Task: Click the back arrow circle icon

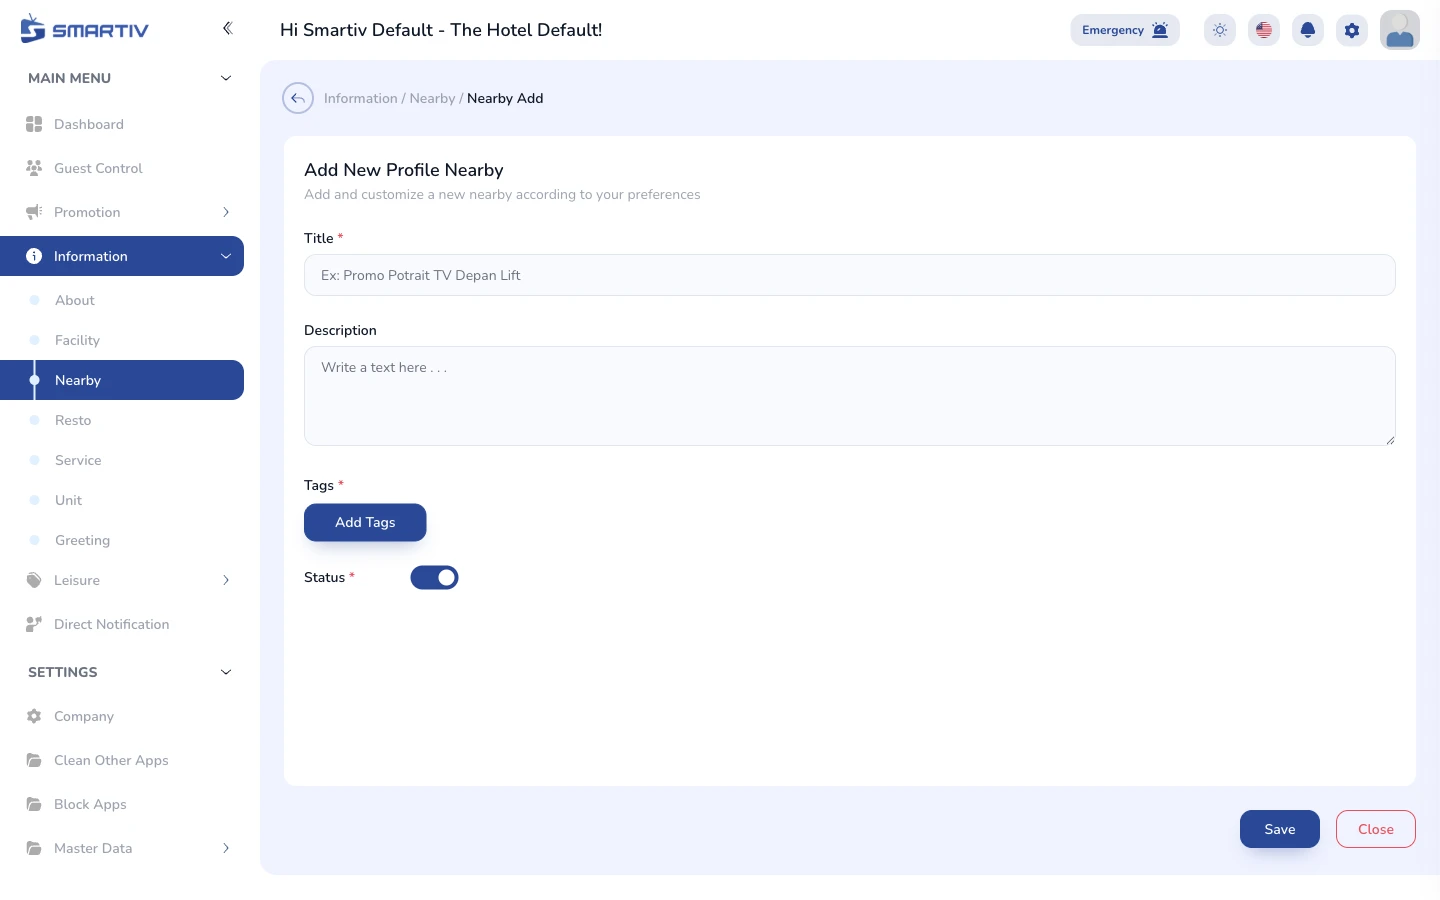Action: 298,98
